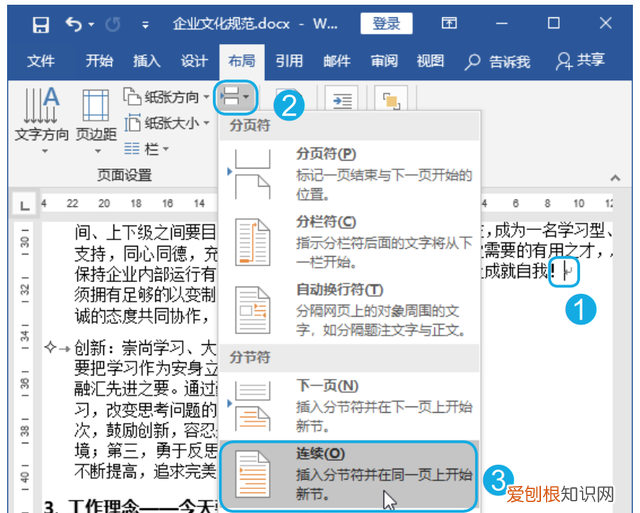Click the vertical ruler
640x513 pixels.
click(25, 366)
